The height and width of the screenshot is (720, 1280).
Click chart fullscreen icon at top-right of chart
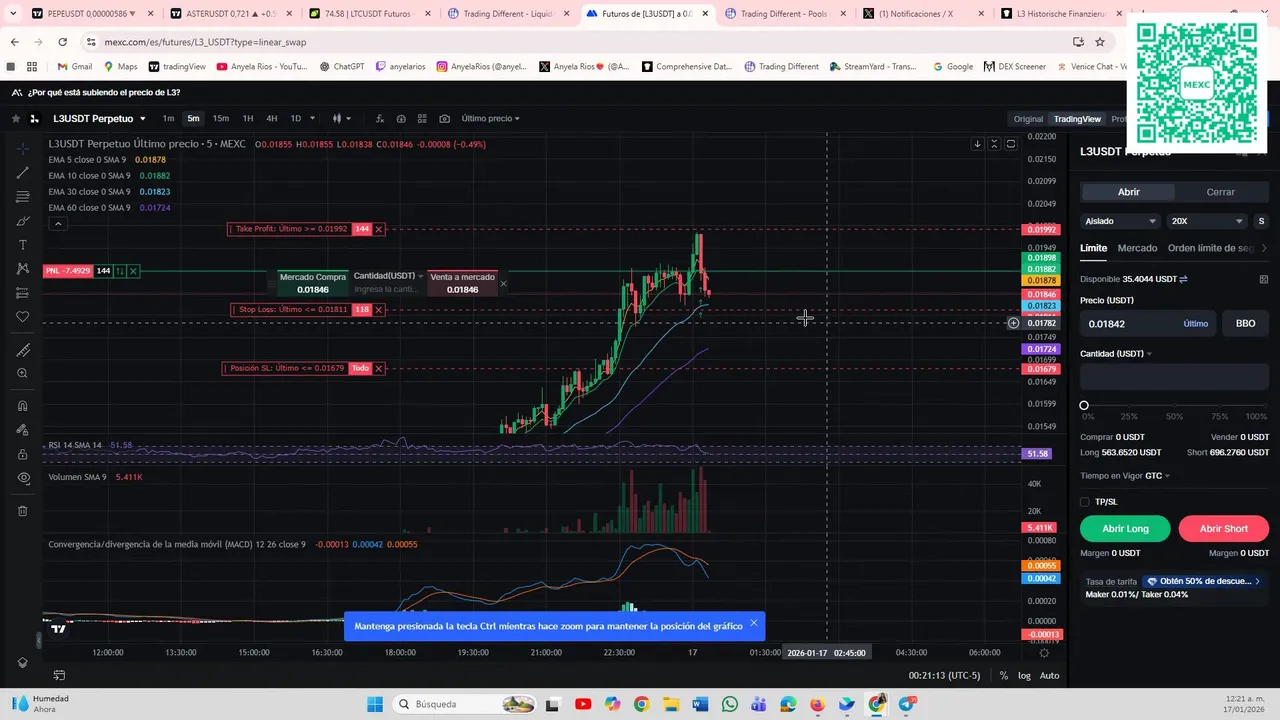[1011, 144]
